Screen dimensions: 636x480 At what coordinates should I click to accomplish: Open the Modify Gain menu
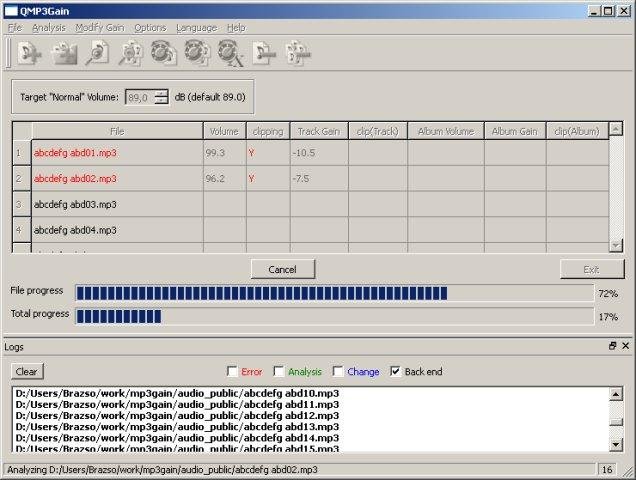(99, 28)
